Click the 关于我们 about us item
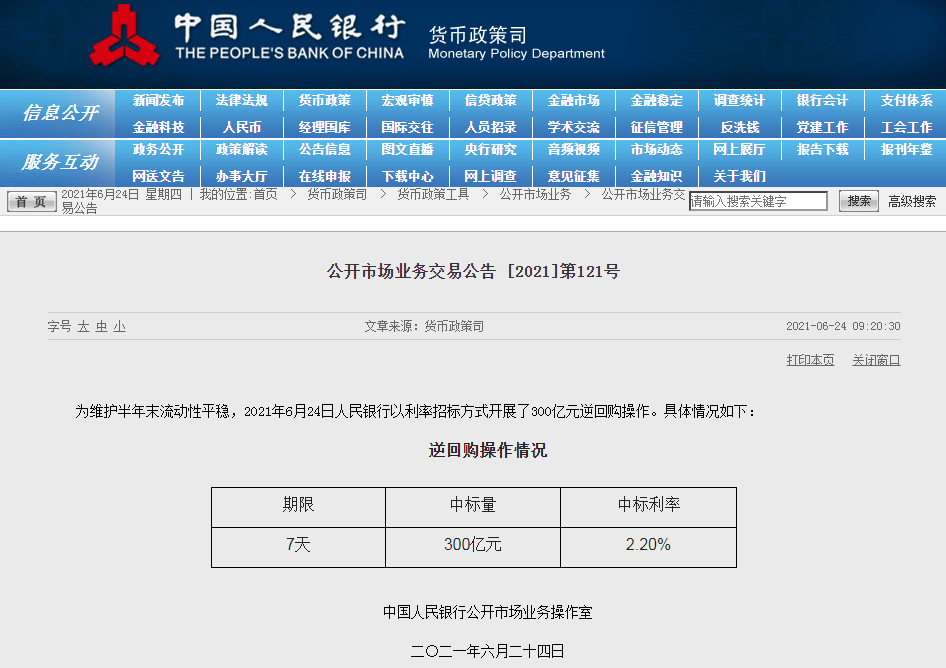The image size is (946, 668). pos(740,176)
